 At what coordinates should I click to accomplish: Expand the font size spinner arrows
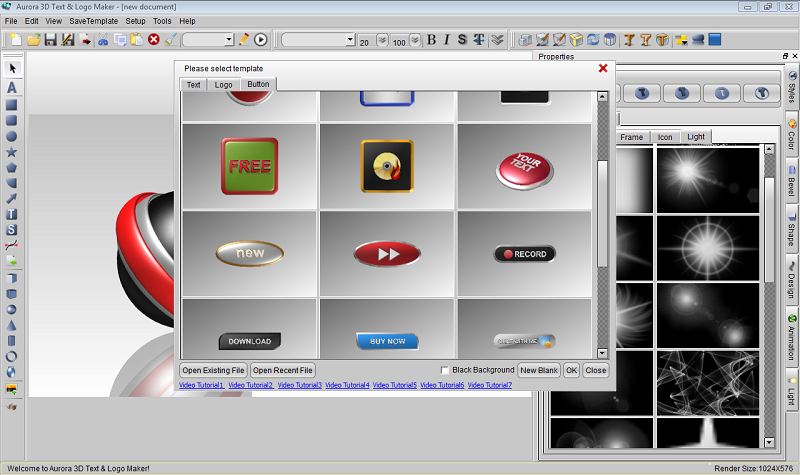coord(382,40)
